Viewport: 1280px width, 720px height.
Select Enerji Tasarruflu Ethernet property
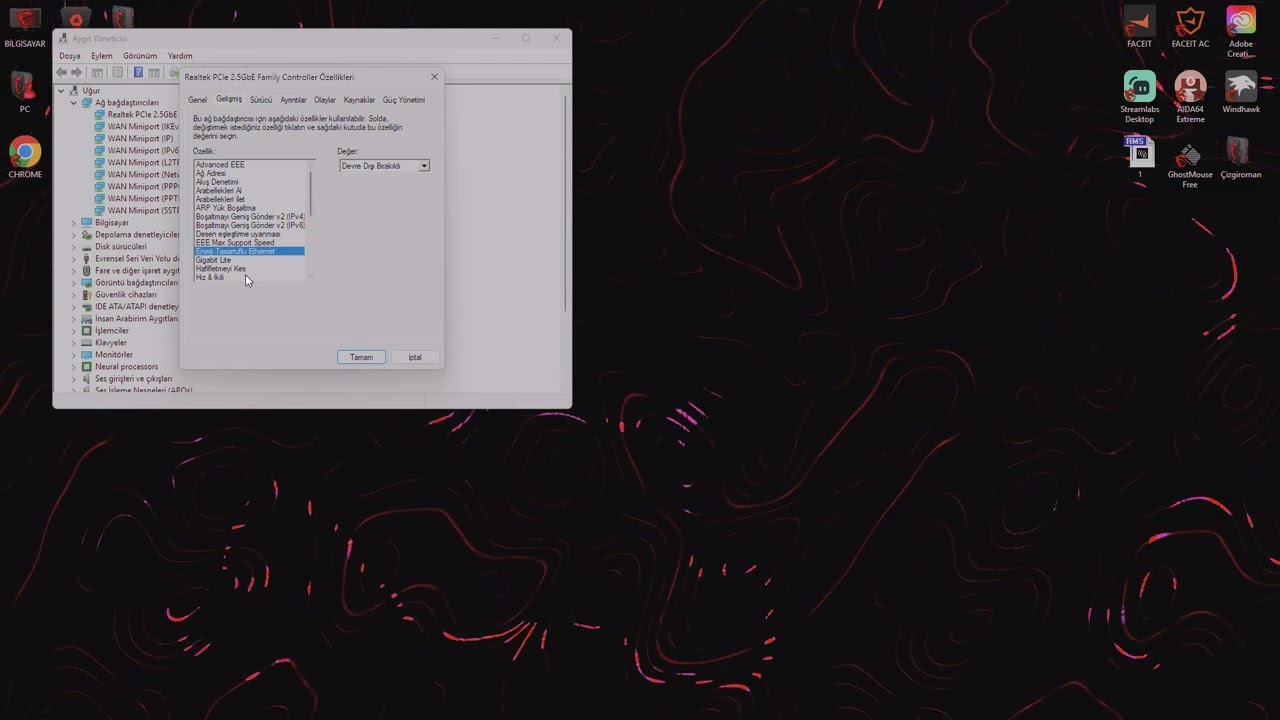tap(249, 251)
